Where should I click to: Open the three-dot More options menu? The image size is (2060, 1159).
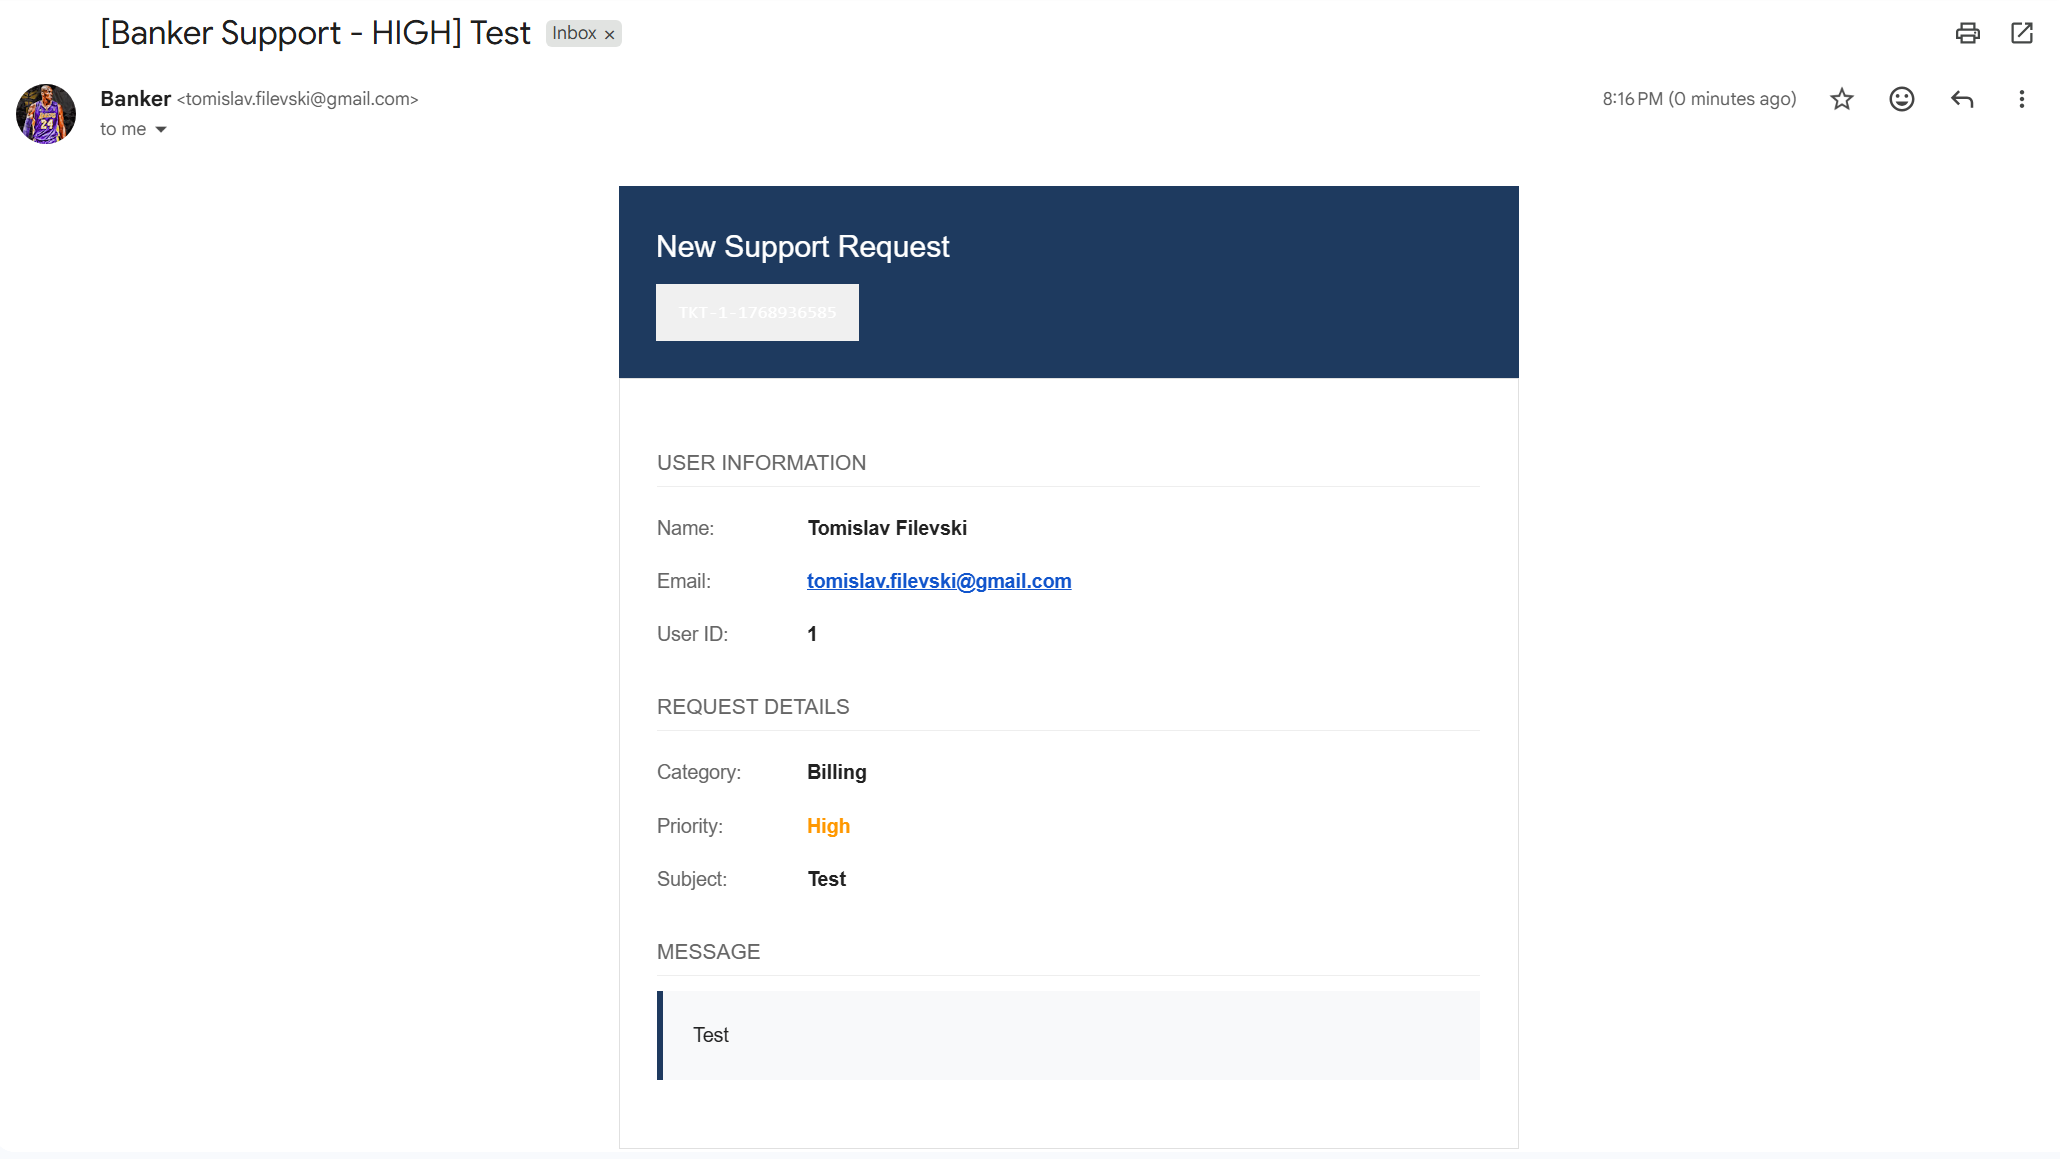[2021, 99]
